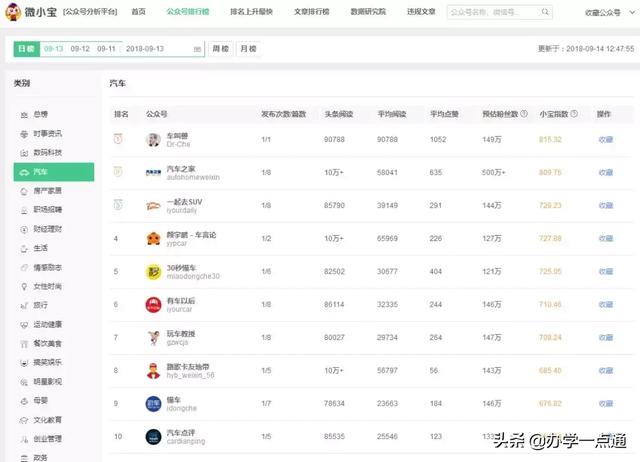Expand the 收藏公众号 dropdown arrow

pos(632,12)
